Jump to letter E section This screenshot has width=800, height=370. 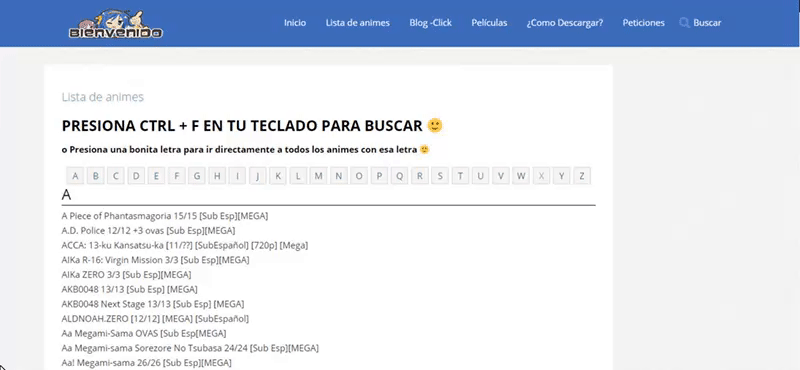[x=156, y=176]
